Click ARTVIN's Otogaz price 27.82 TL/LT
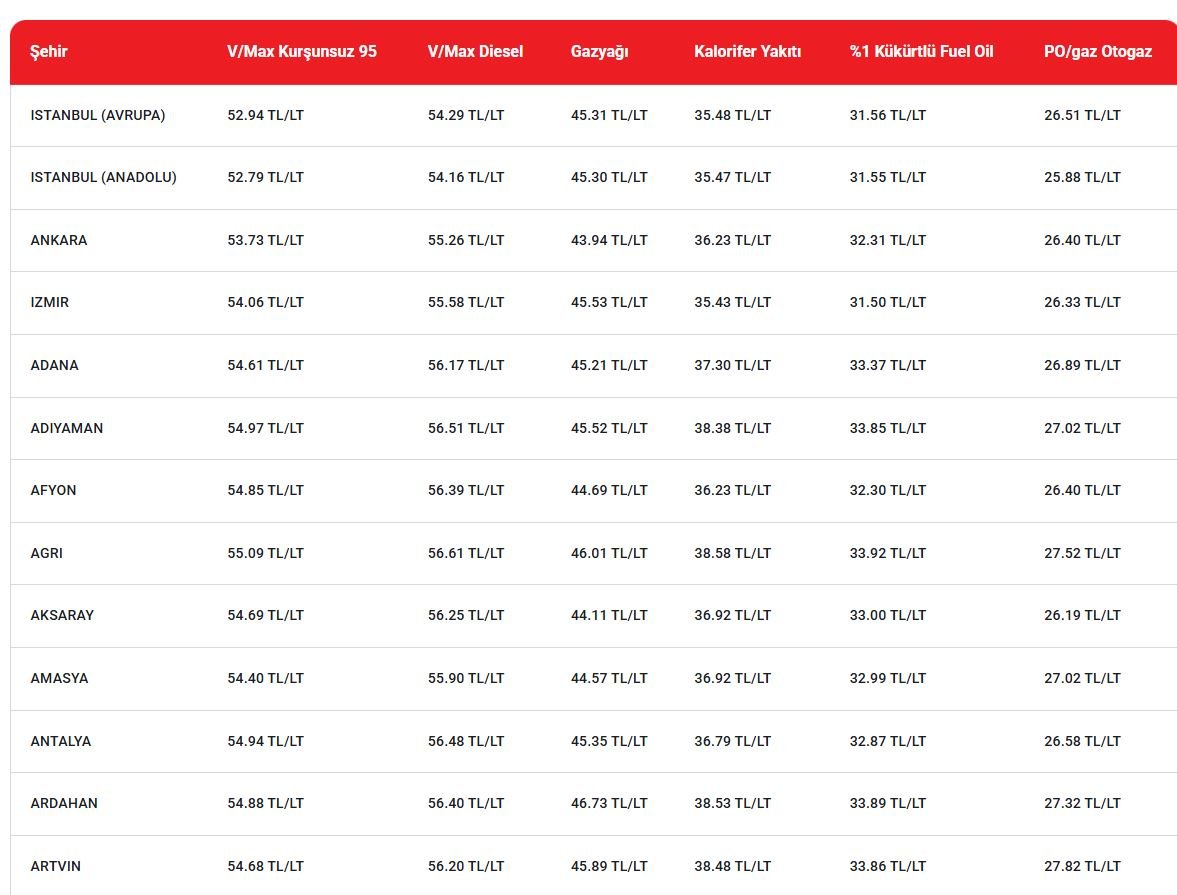The height and width of the screenshot is (895, 1177). tap(1082, 866)
